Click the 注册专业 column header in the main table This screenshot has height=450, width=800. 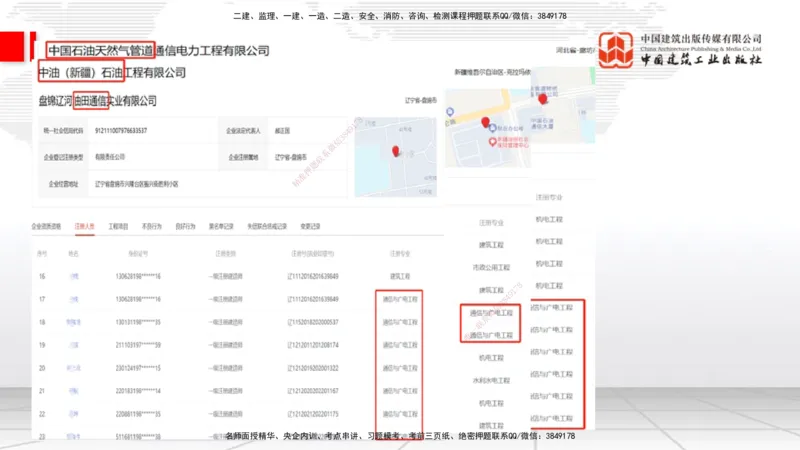point(400,254)
